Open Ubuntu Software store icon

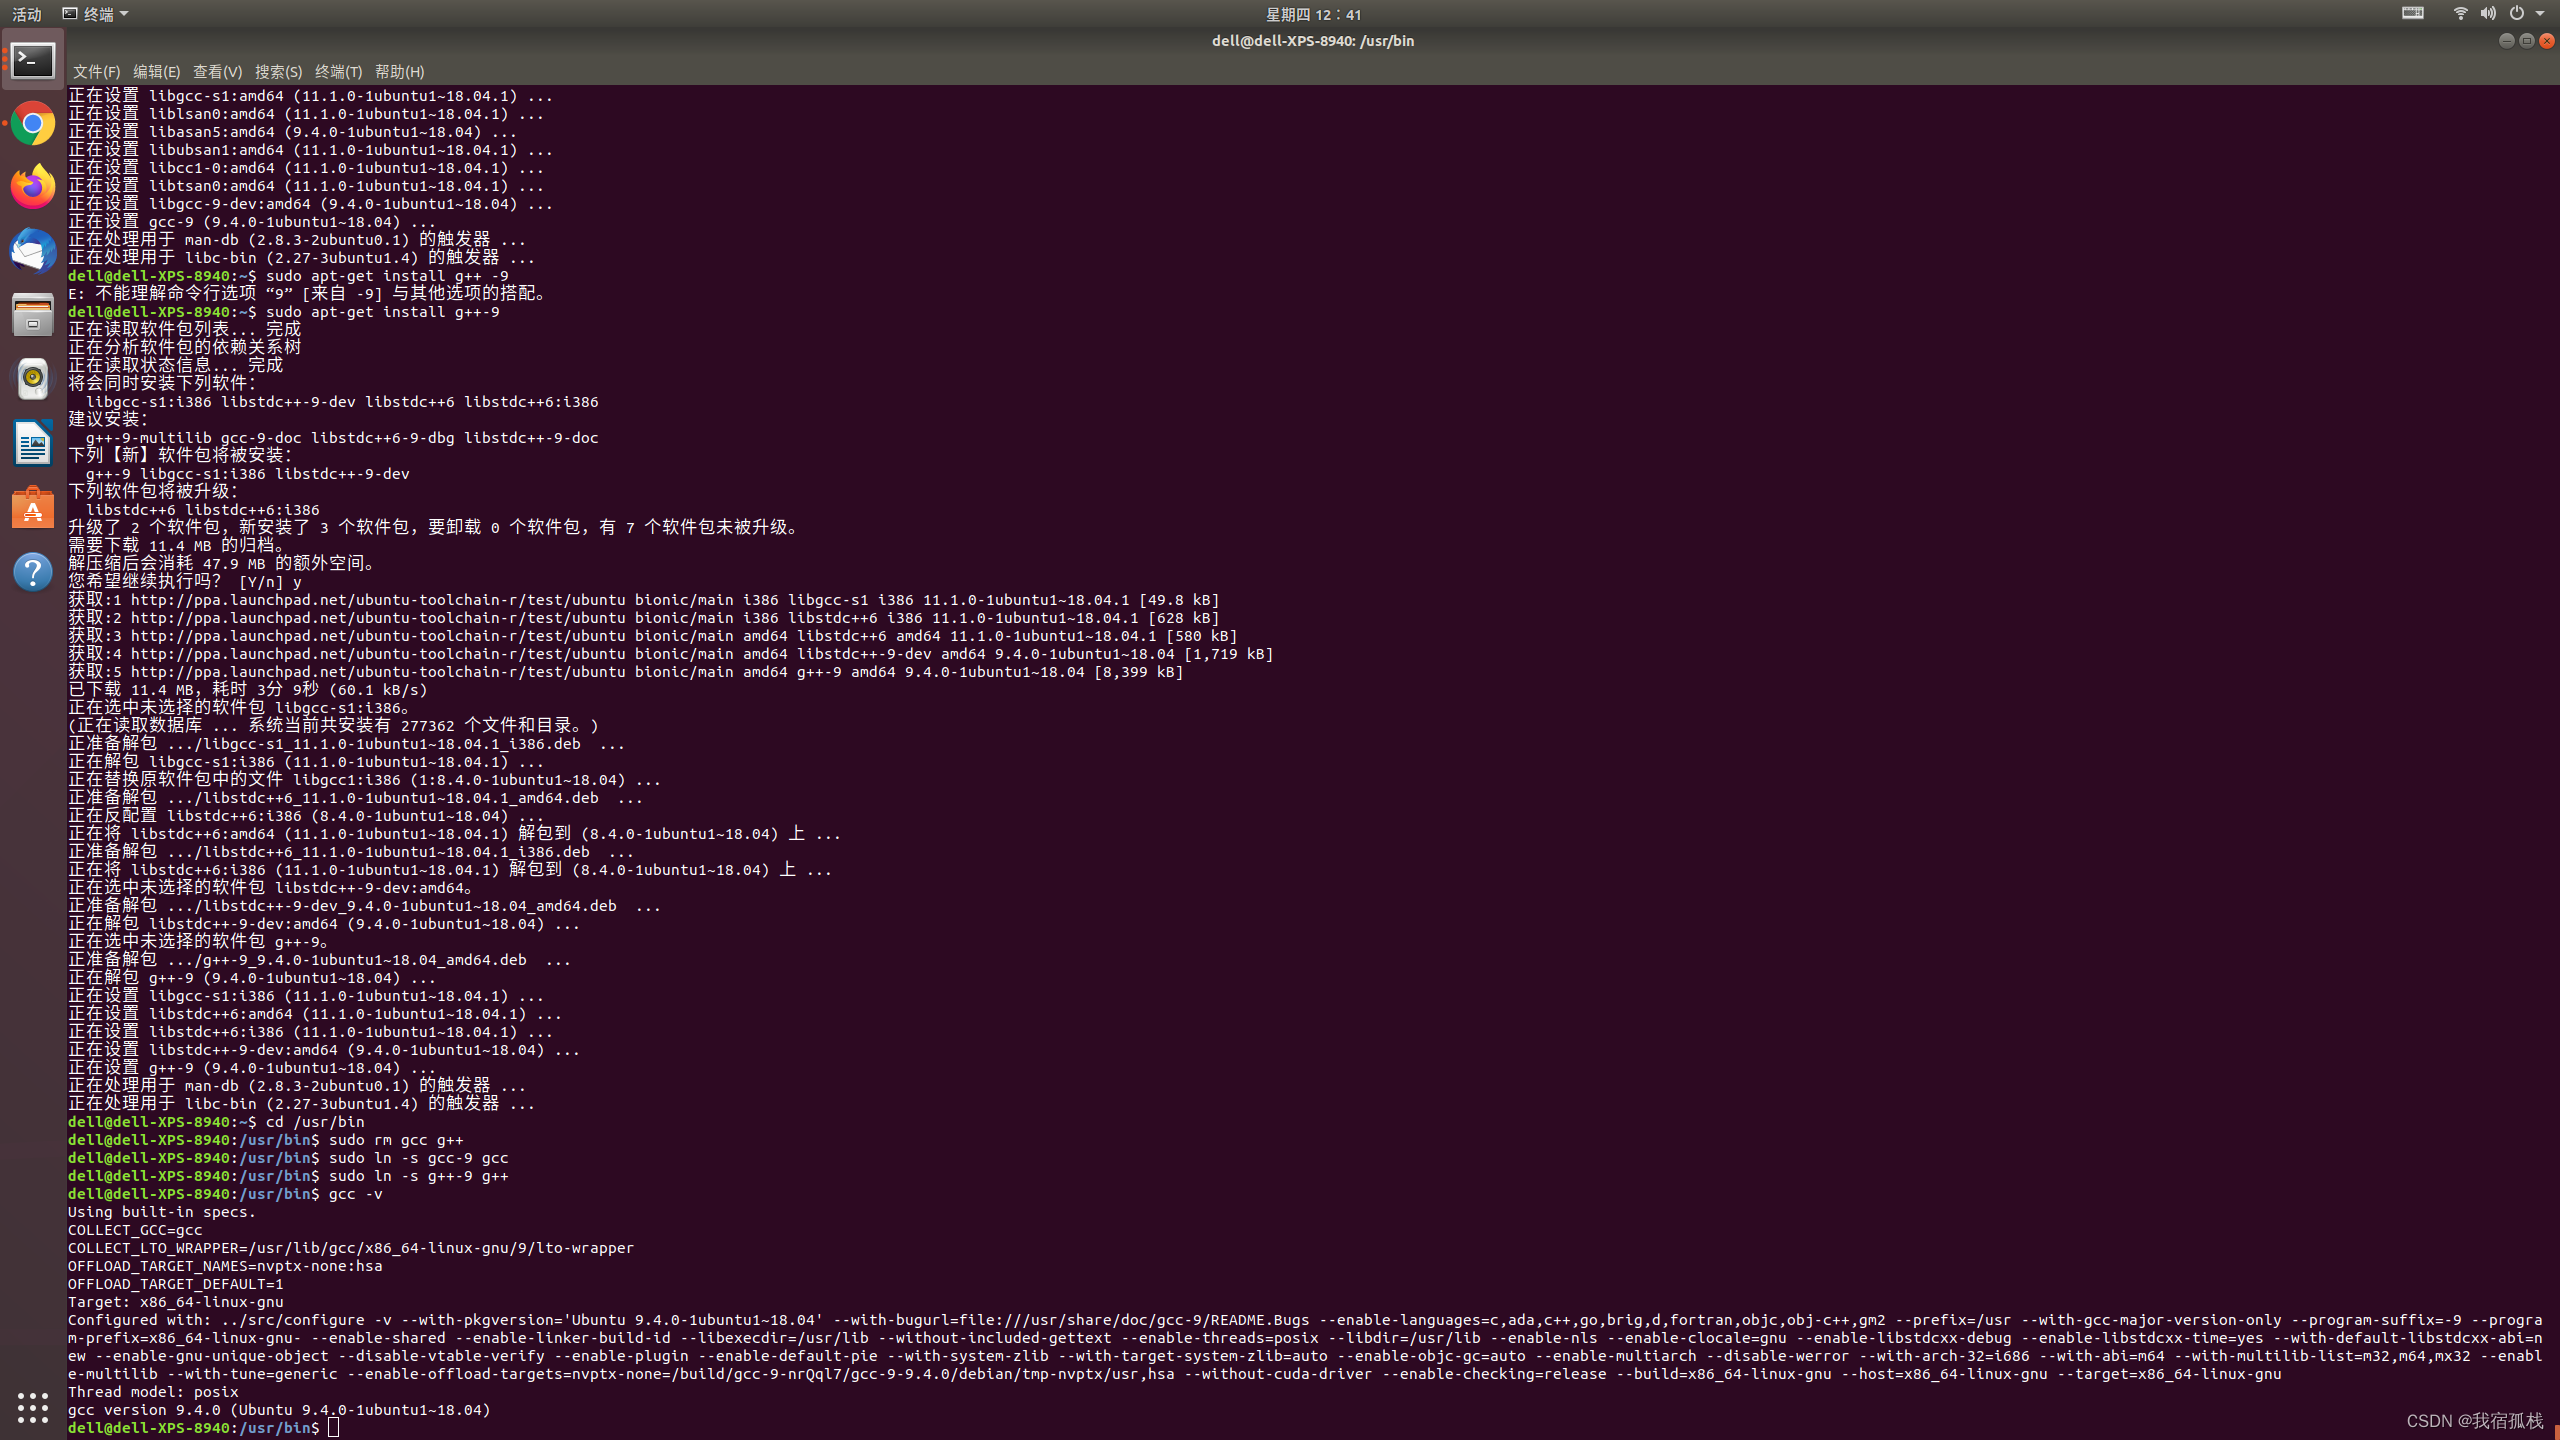[x=33, y=508]
